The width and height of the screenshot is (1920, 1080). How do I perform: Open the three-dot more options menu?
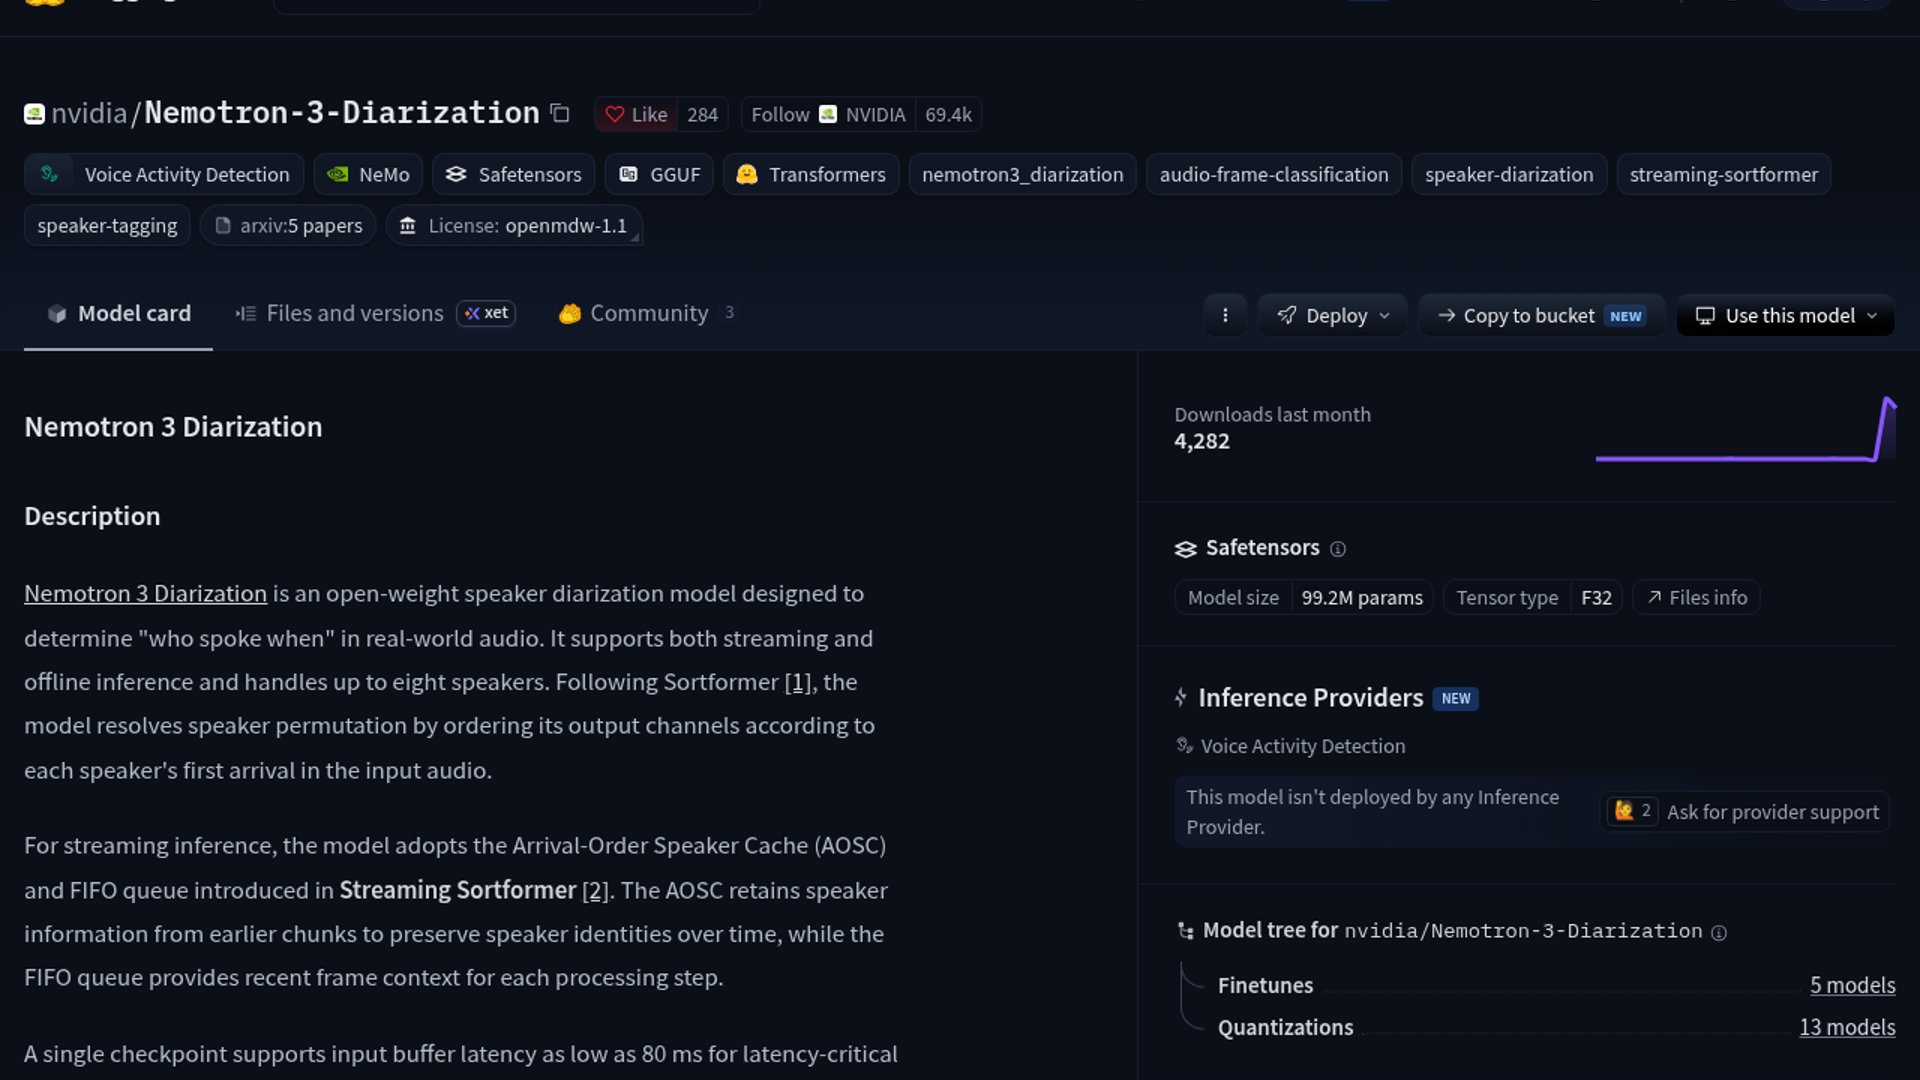pyautogui.click(x=1225, y=316)
